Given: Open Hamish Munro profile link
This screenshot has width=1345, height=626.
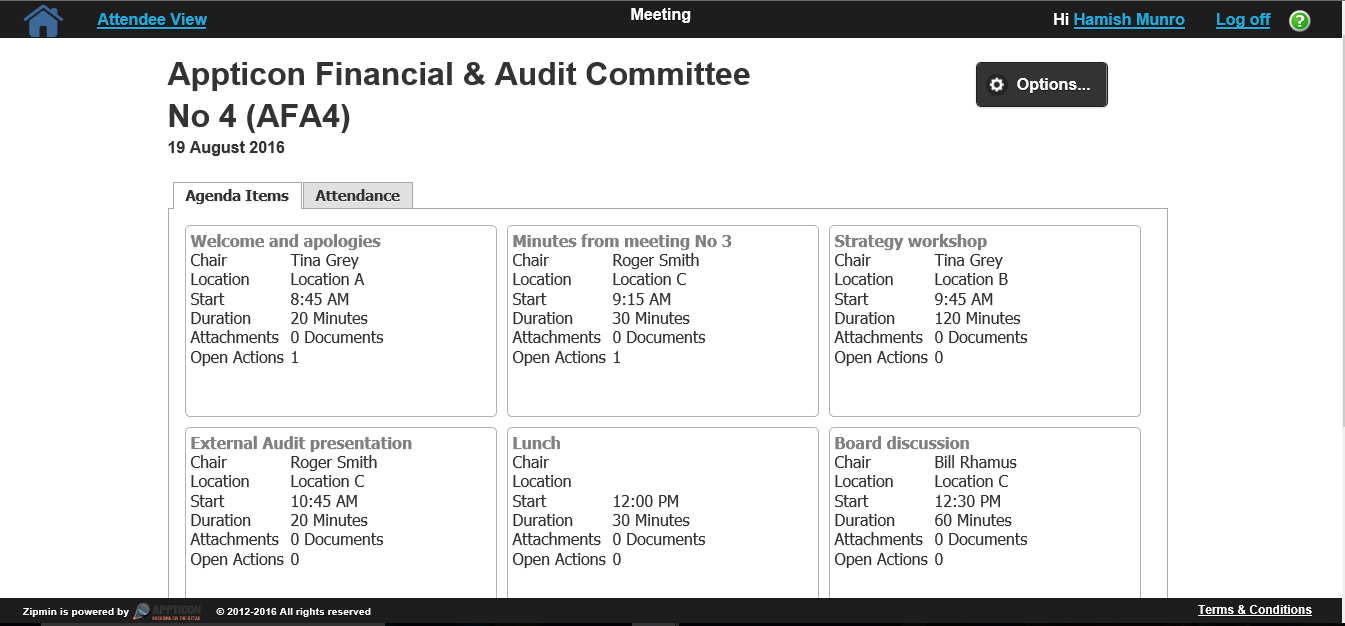Looking at the screenshot, I should pos(1129,20).
